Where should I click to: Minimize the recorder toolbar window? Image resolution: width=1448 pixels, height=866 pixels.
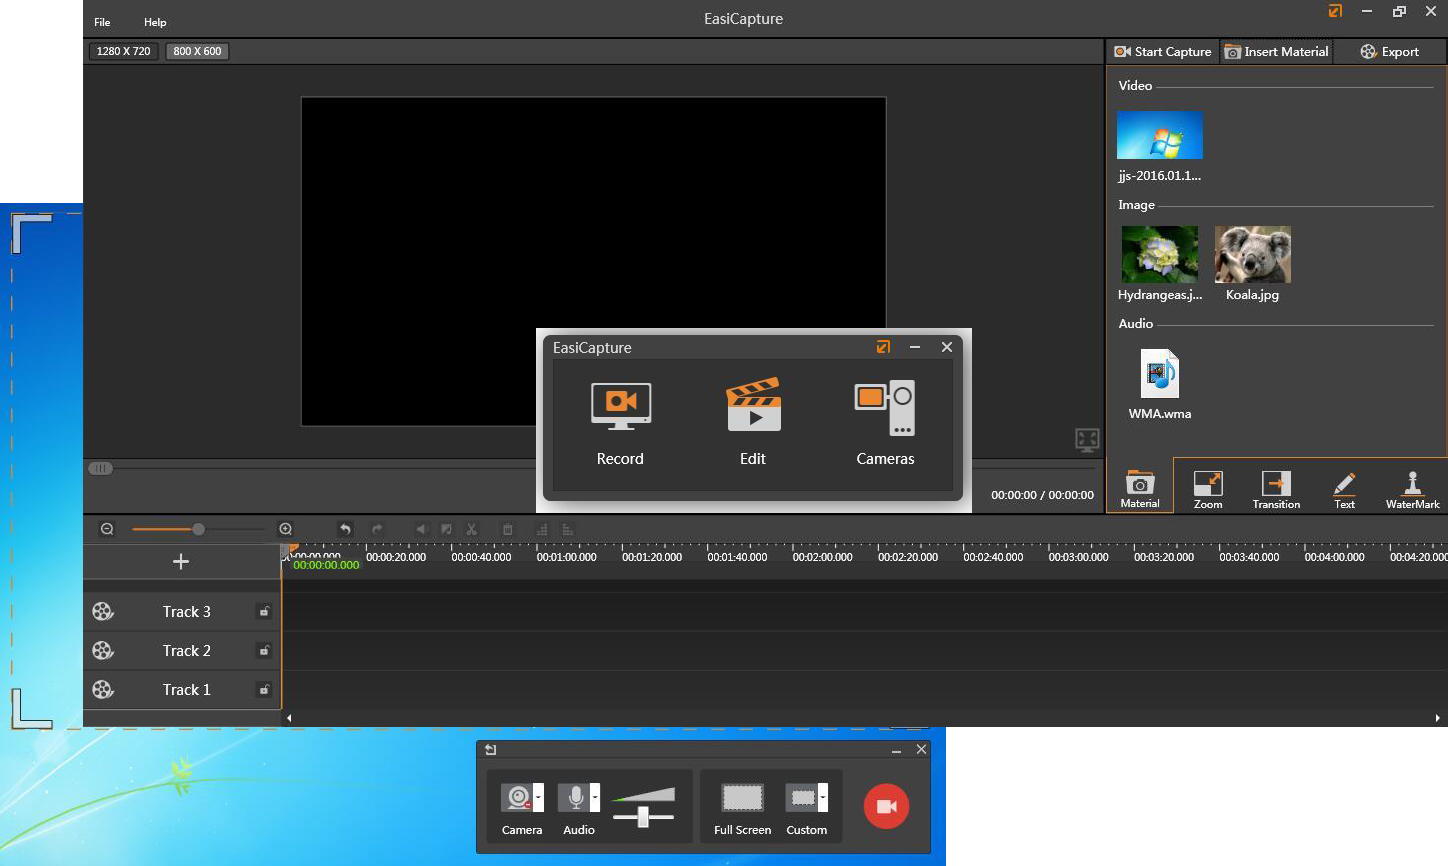(896, 750)
